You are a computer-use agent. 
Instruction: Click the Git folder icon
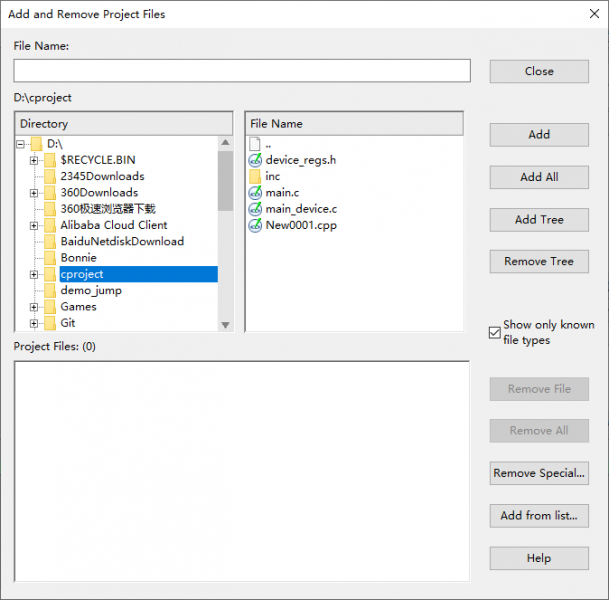pos(50,323)
